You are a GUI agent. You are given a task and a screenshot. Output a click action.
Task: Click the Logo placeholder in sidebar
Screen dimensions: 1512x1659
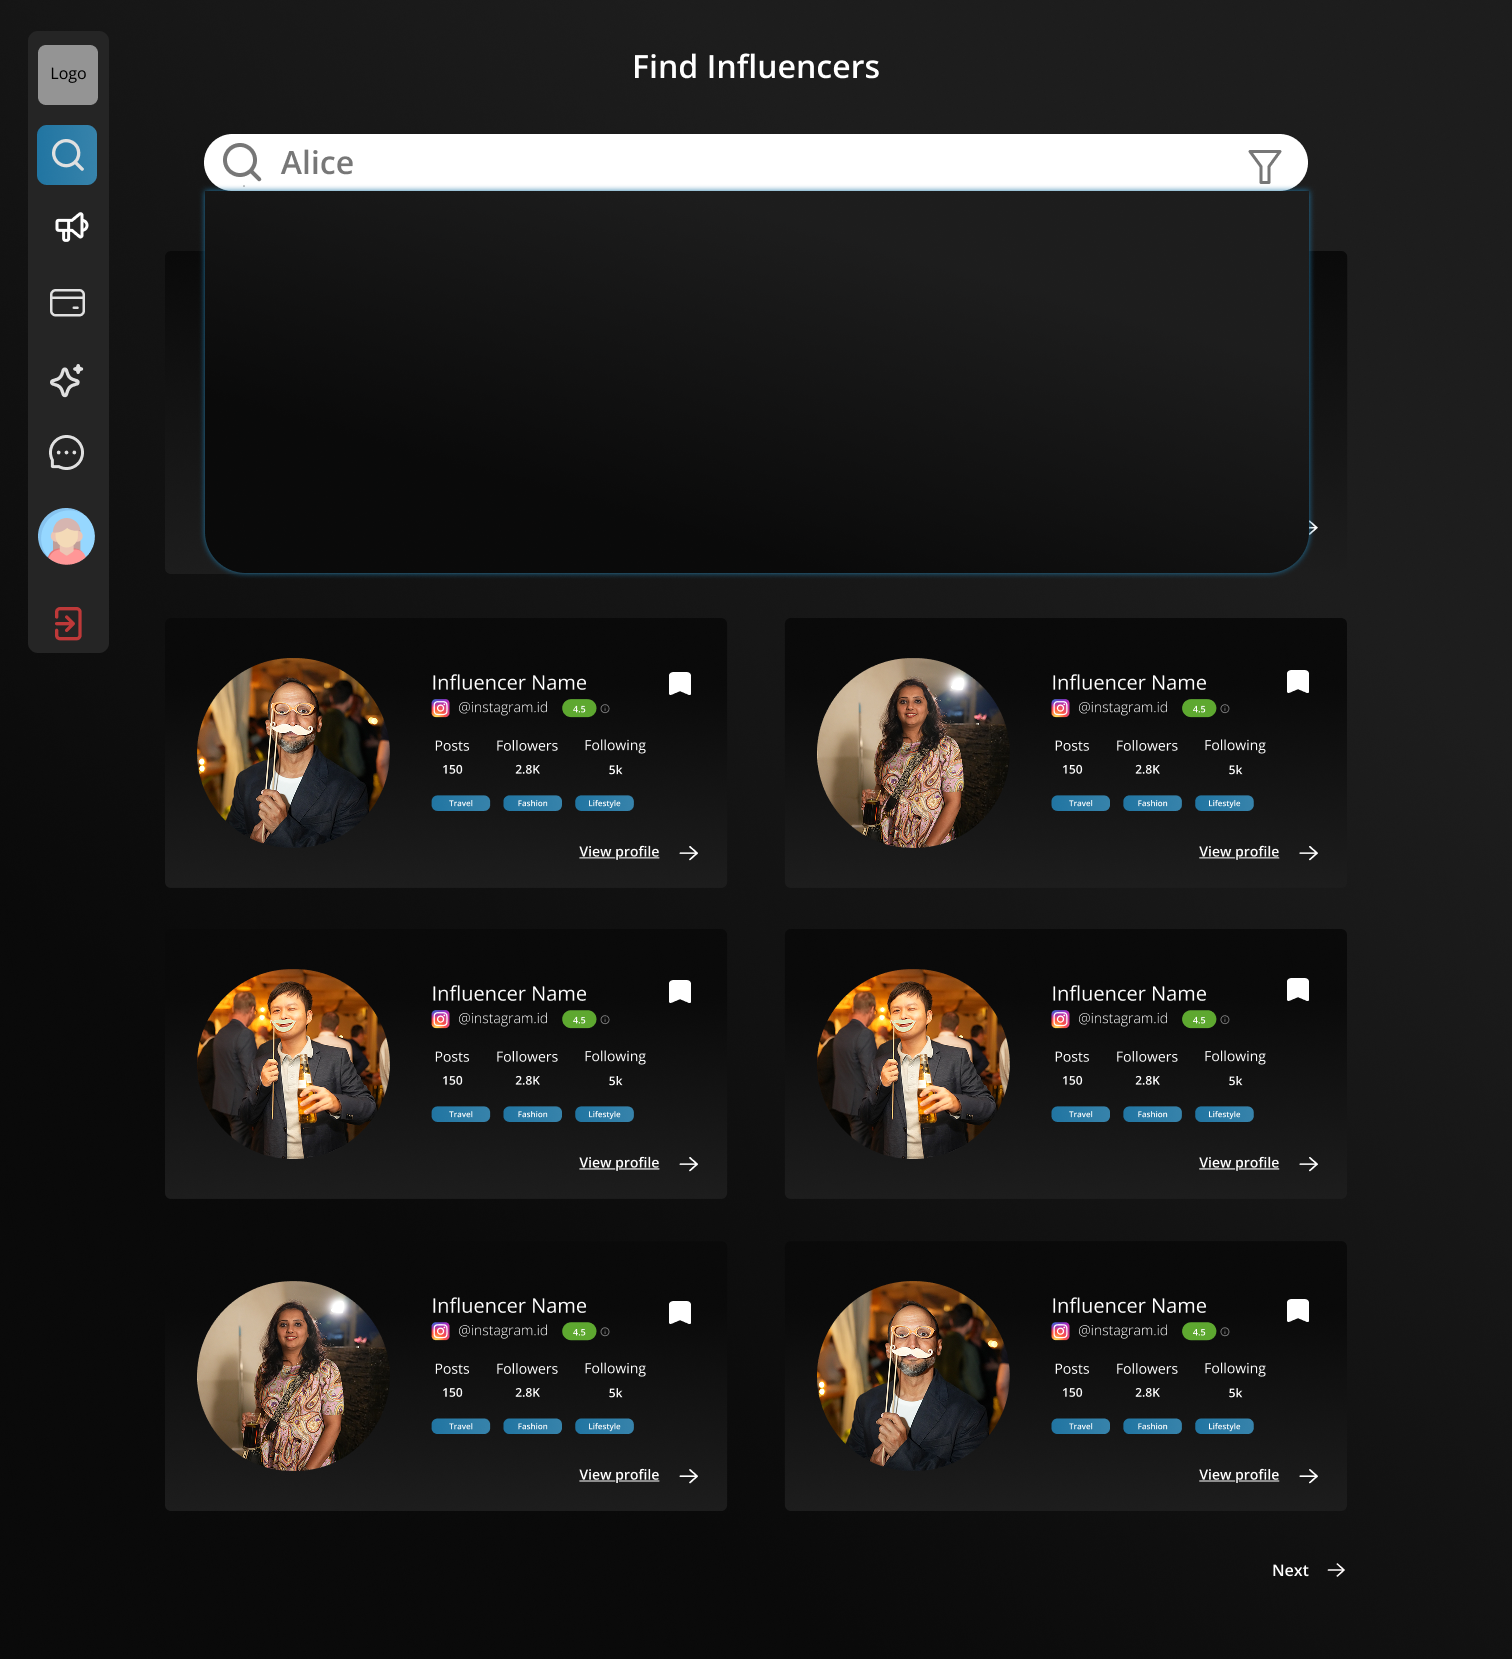pos(68,75)
